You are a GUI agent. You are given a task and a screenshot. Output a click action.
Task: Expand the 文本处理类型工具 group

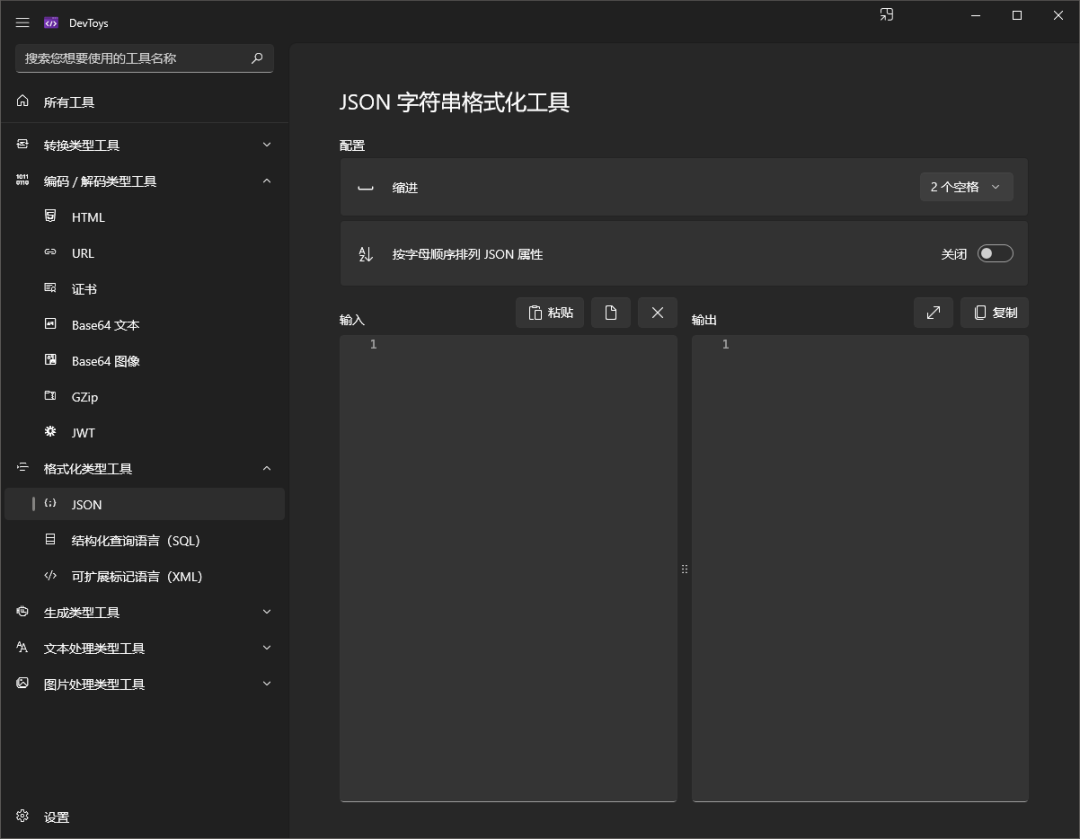(144, 648)
